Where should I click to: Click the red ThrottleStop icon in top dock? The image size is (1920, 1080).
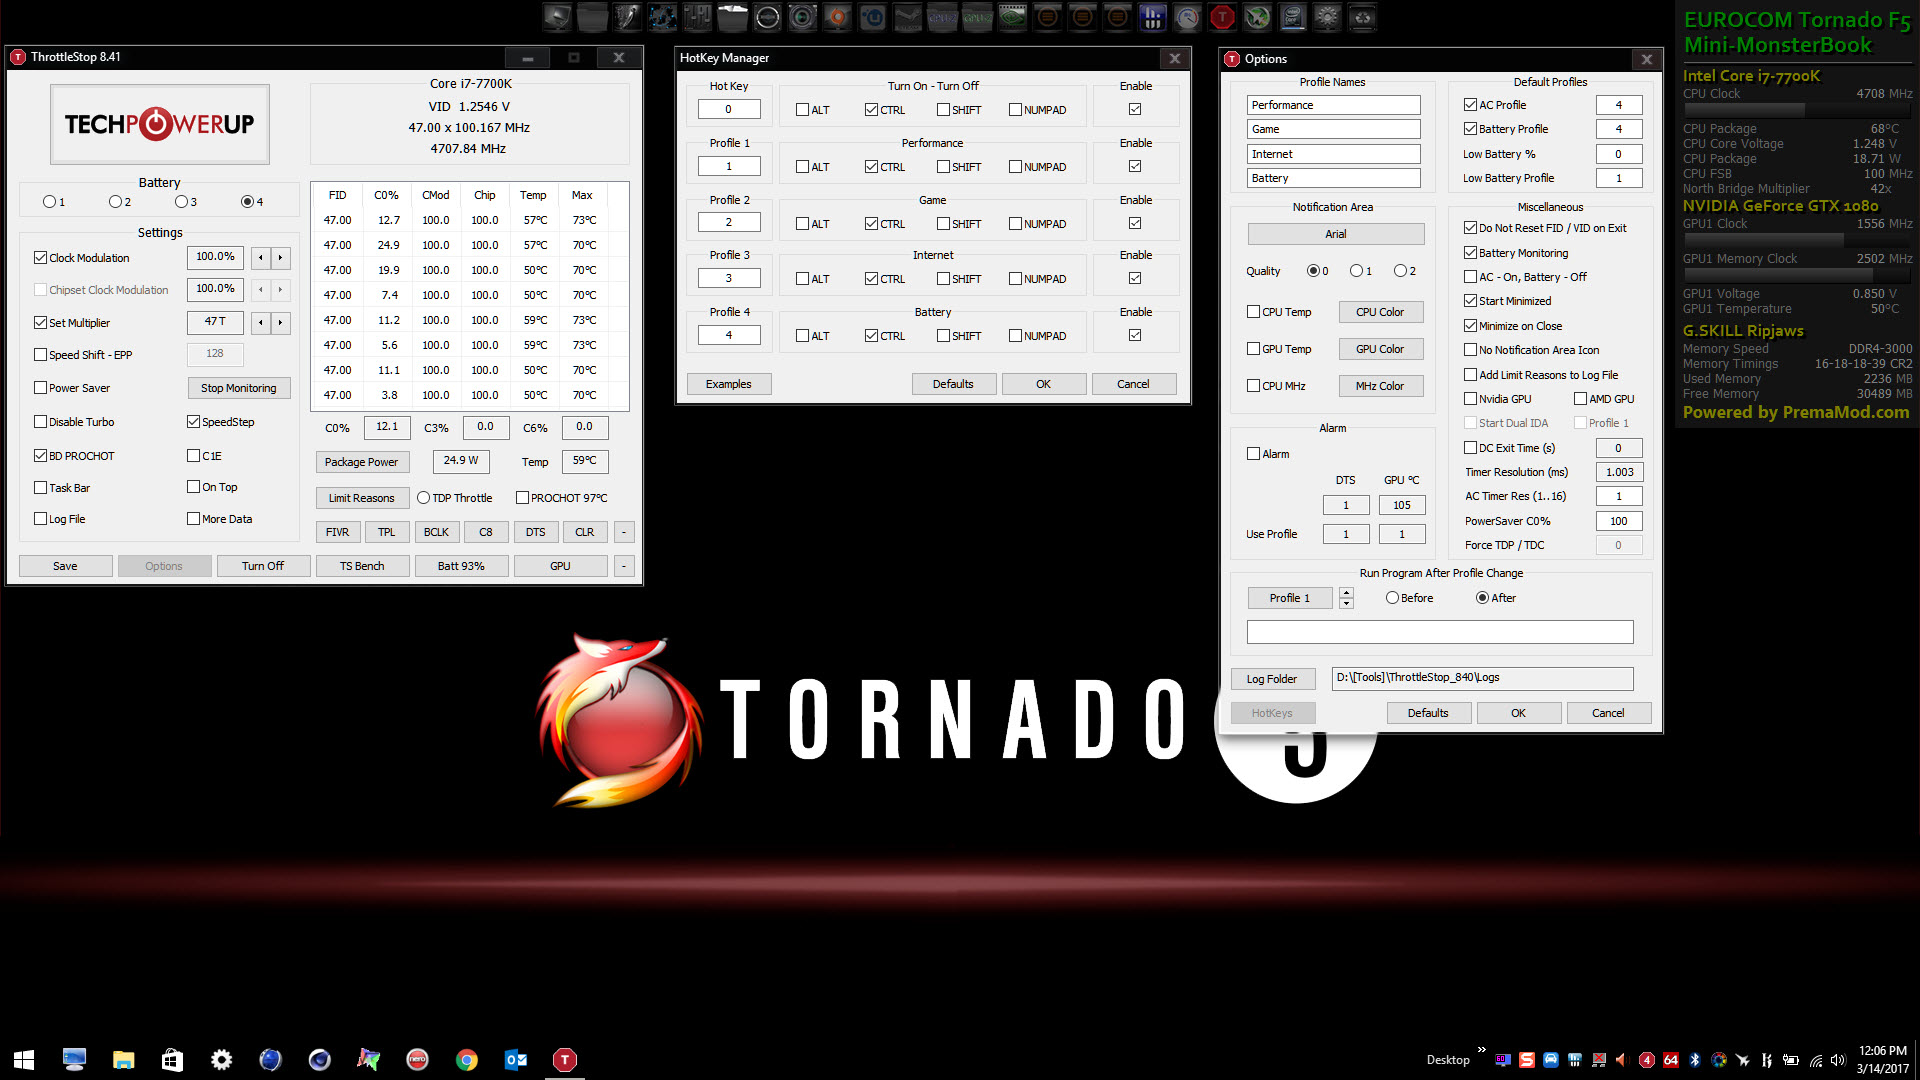tap(1222, 17)
